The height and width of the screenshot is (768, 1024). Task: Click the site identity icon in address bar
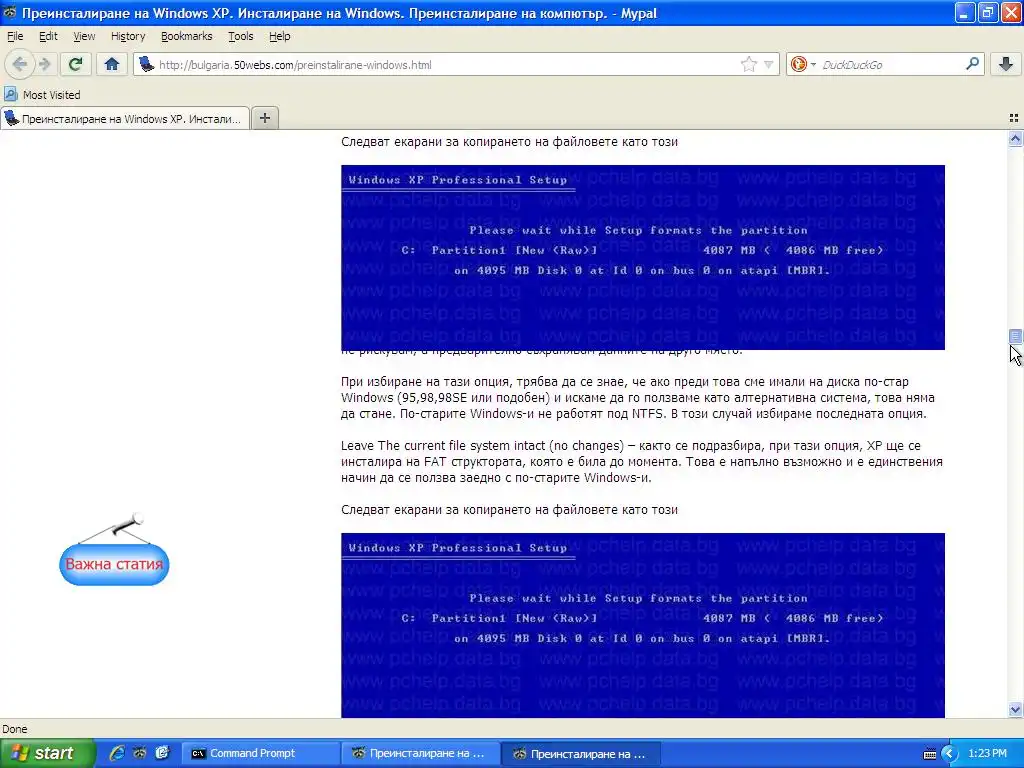click(x=146, y=64)
